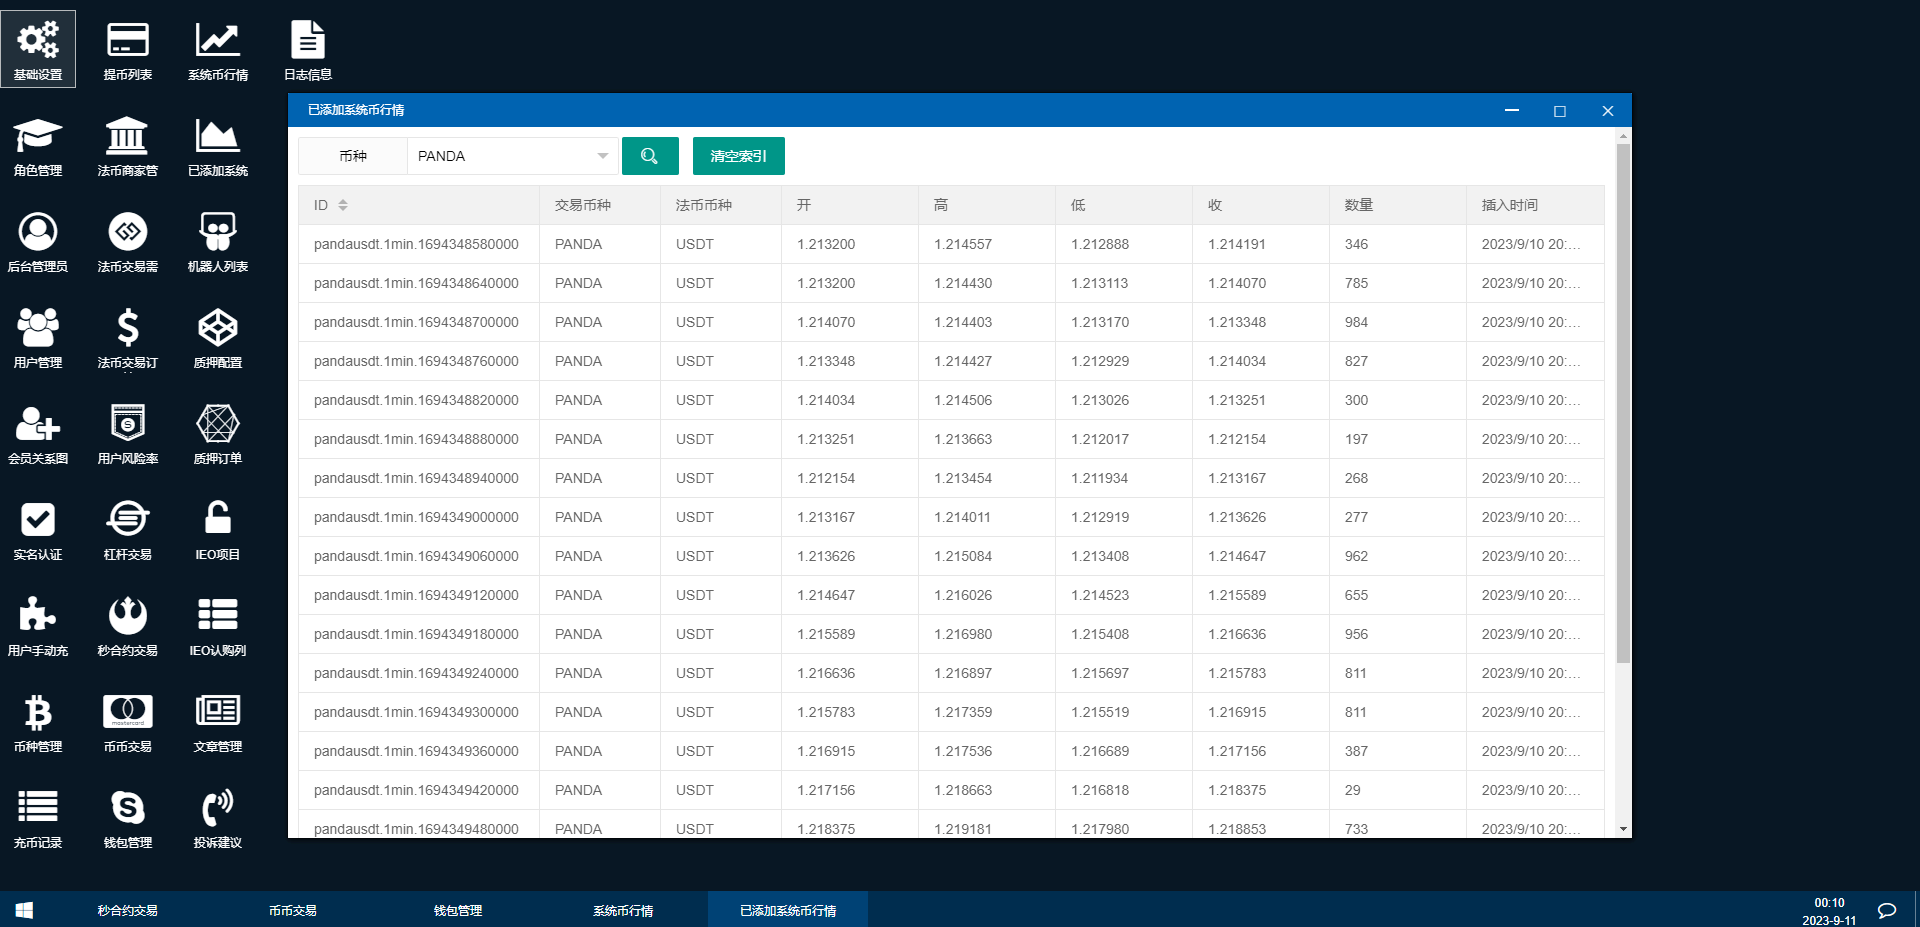Click the green search magnifier button
Viewport: 1920px width, 927px height.
click(650, 156)
